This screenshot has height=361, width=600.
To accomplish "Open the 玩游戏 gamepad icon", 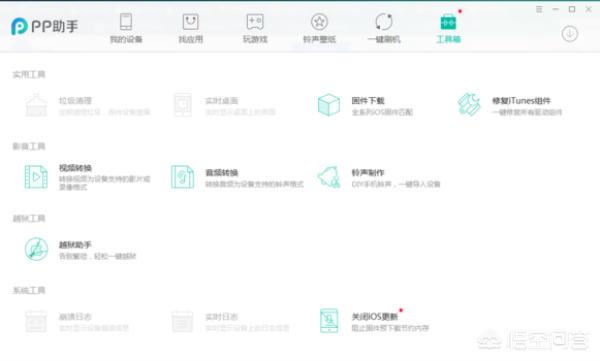I will pos(255,22).
